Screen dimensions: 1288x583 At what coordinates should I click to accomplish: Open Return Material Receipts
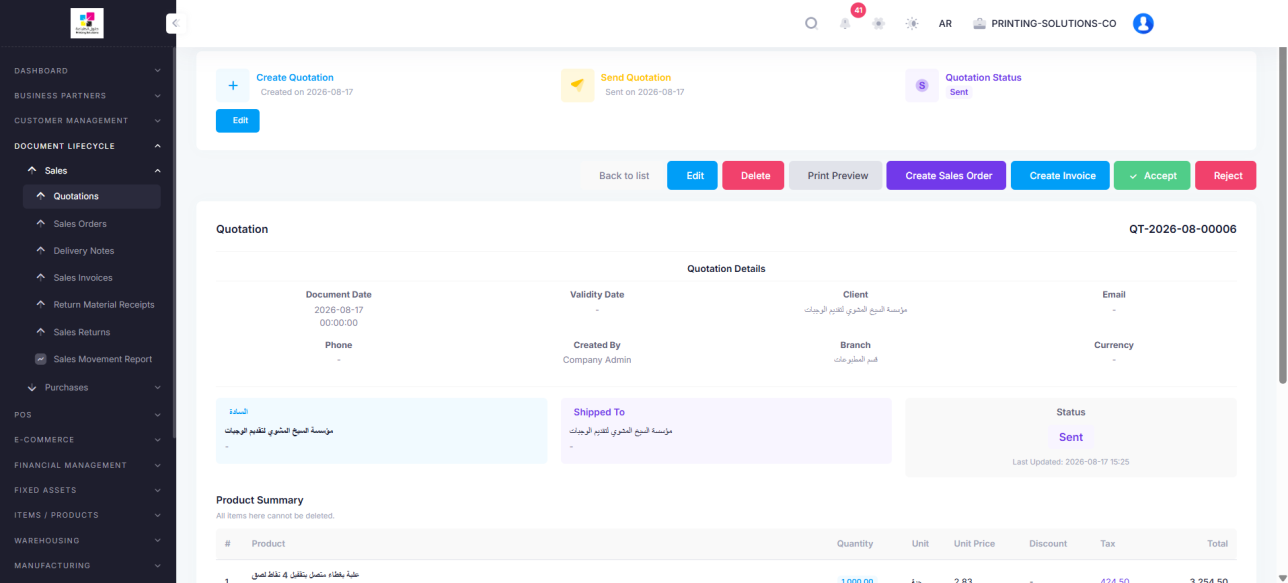point(91,304)
